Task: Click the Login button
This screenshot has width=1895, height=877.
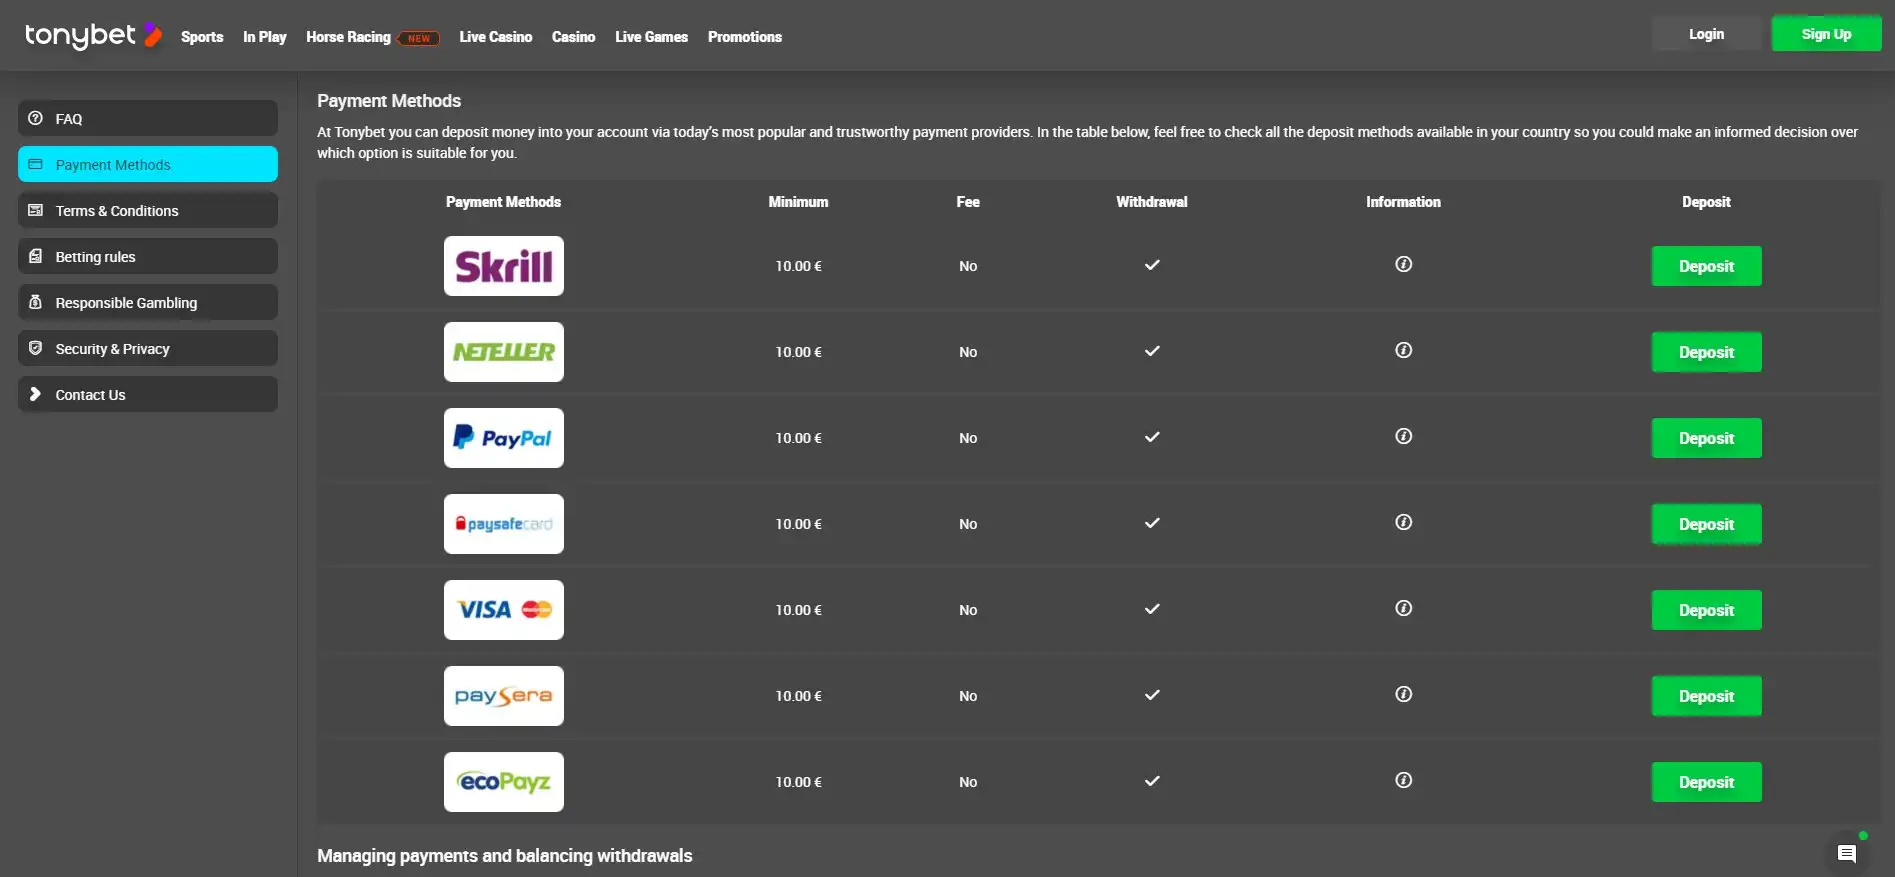Action: (x=1706, y=34)
